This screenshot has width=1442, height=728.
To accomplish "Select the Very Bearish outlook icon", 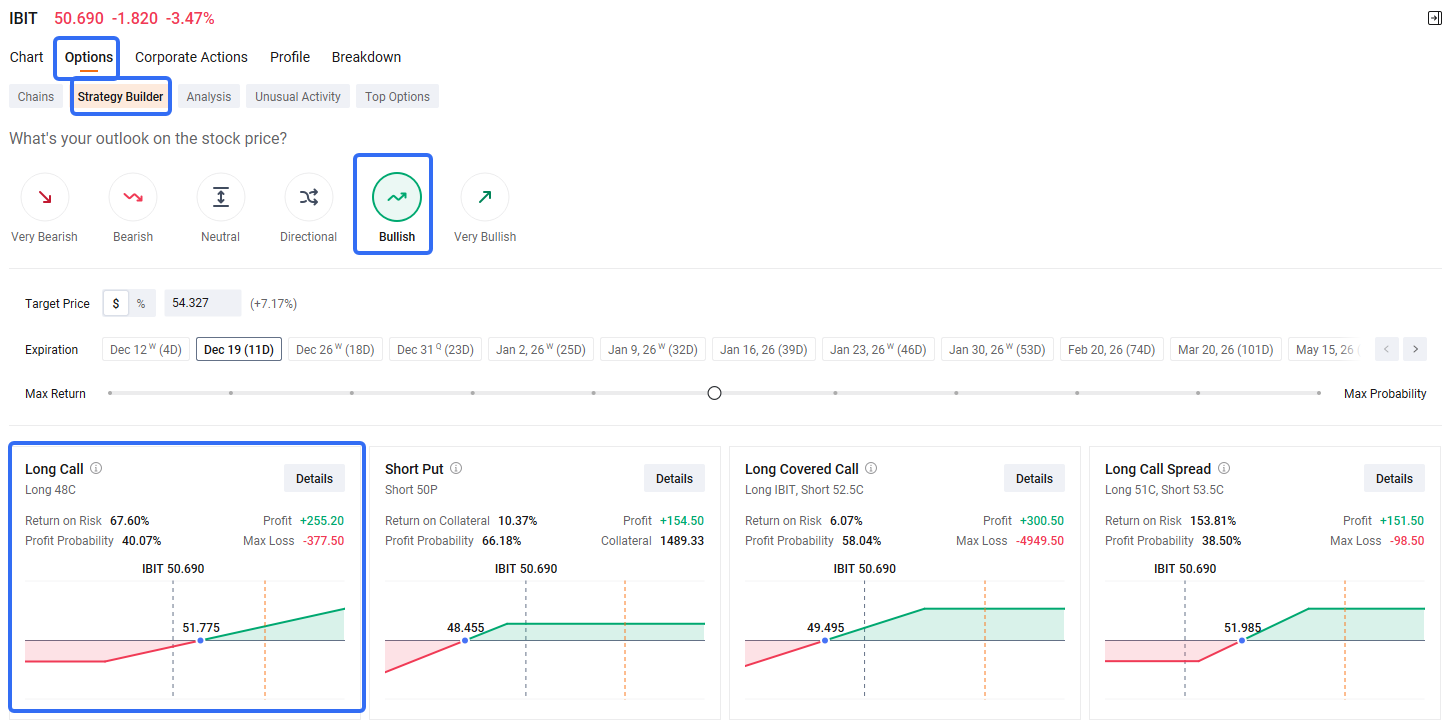I will (44, 197).
